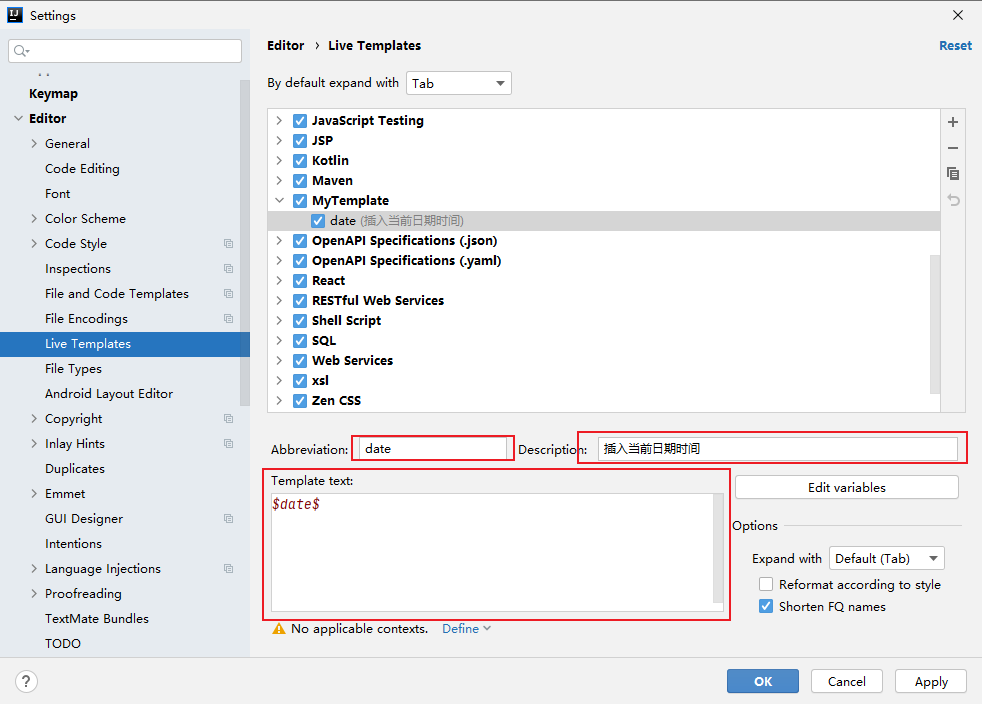
Task: Remove selected template with minus icon
Action: [953, 148]
